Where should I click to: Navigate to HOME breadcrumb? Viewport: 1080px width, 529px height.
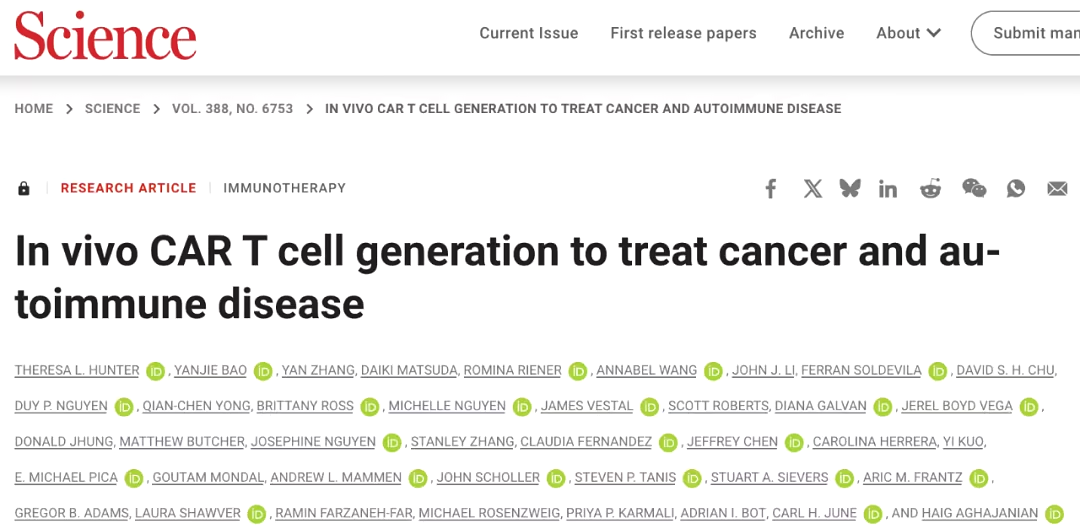[34, 109]
